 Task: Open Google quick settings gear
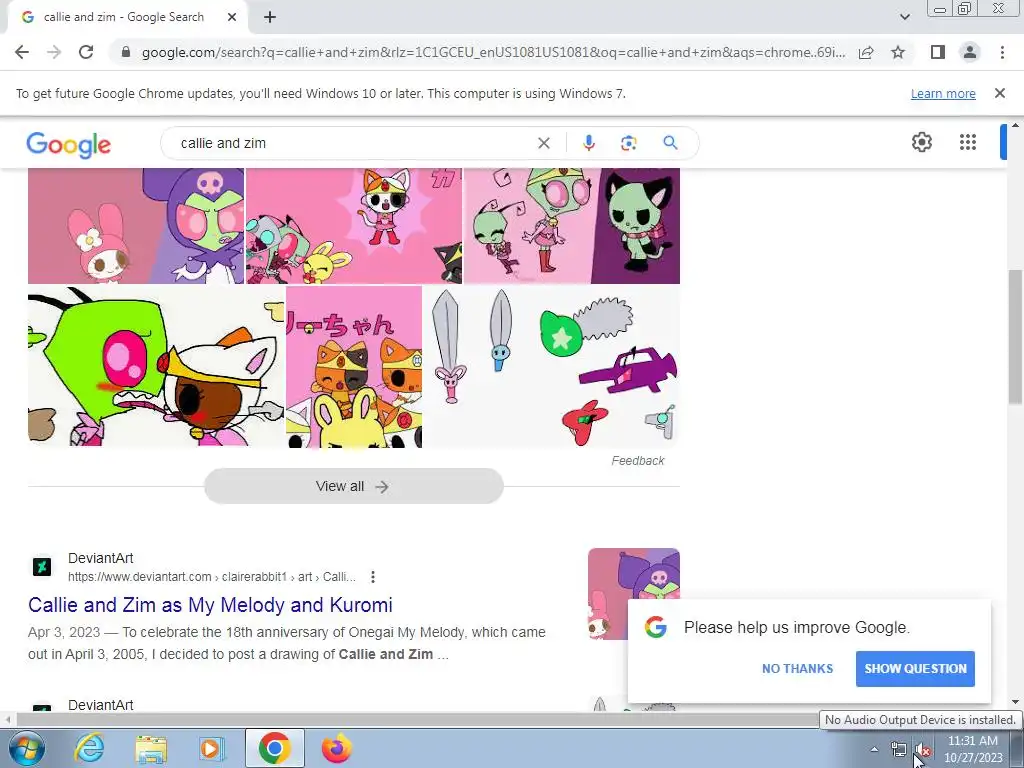click(921, 142)
